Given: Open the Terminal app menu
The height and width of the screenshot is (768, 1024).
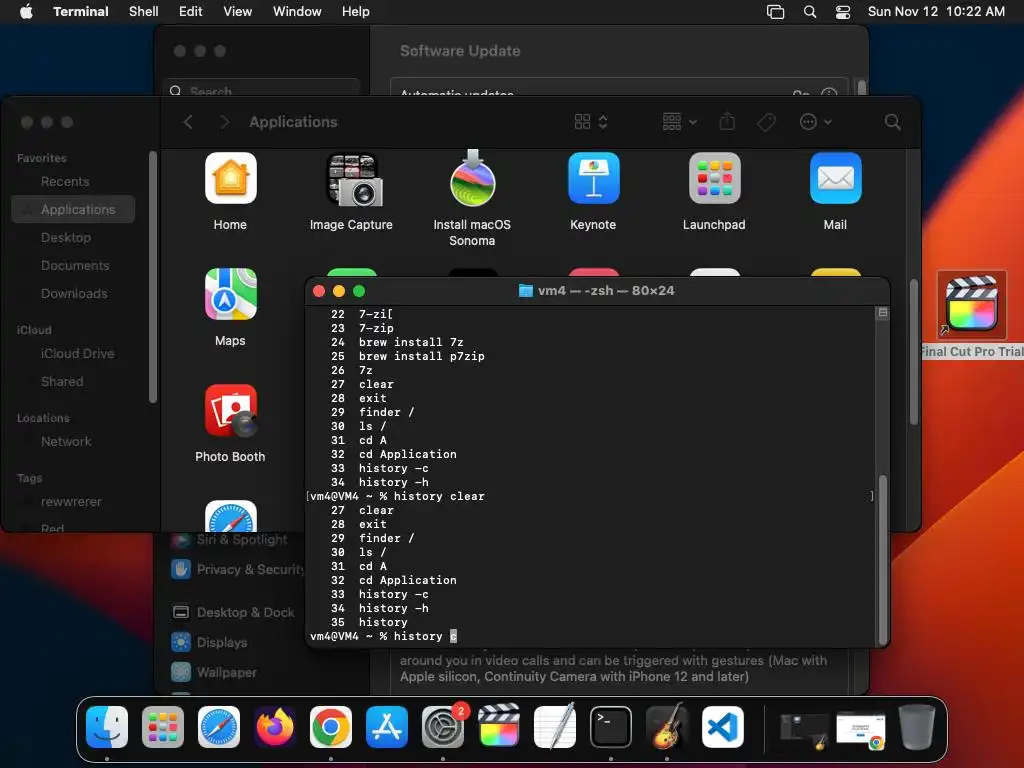Looking at the screenshot, I should (81, 11).
